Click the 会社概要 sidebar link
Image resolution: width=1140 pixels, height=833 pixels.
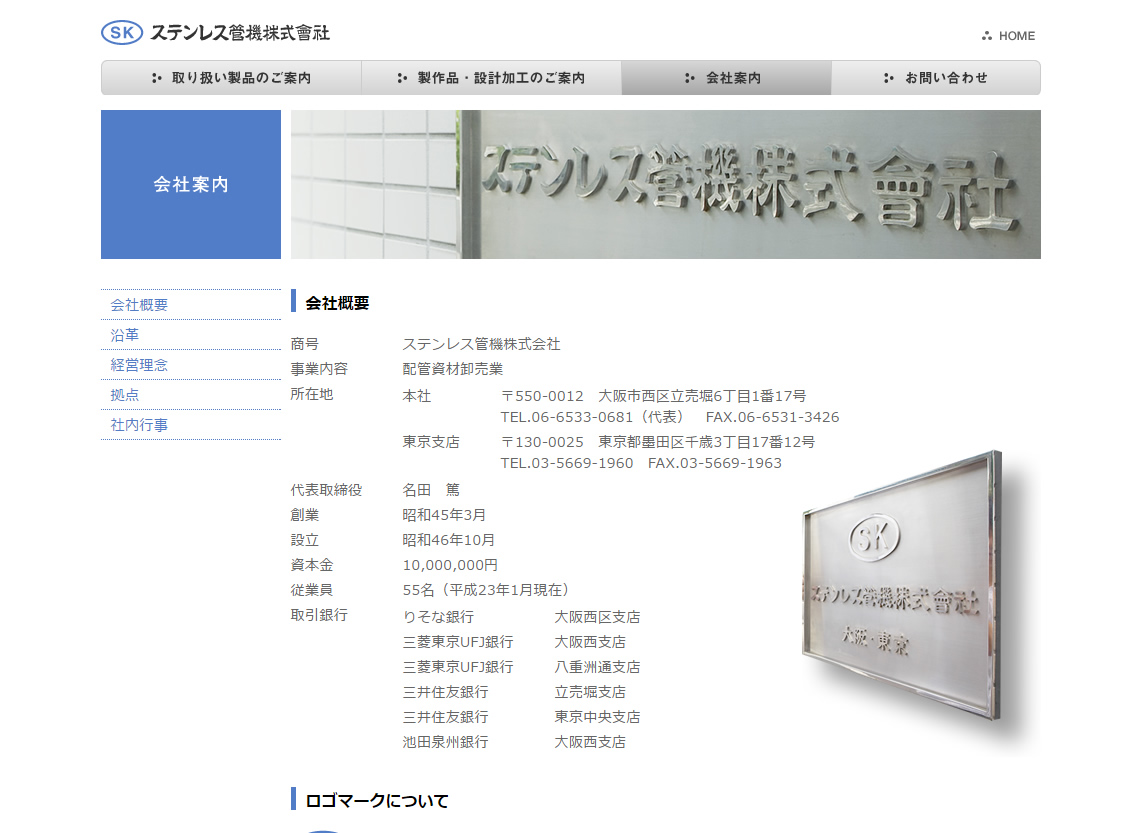(139, 305)
